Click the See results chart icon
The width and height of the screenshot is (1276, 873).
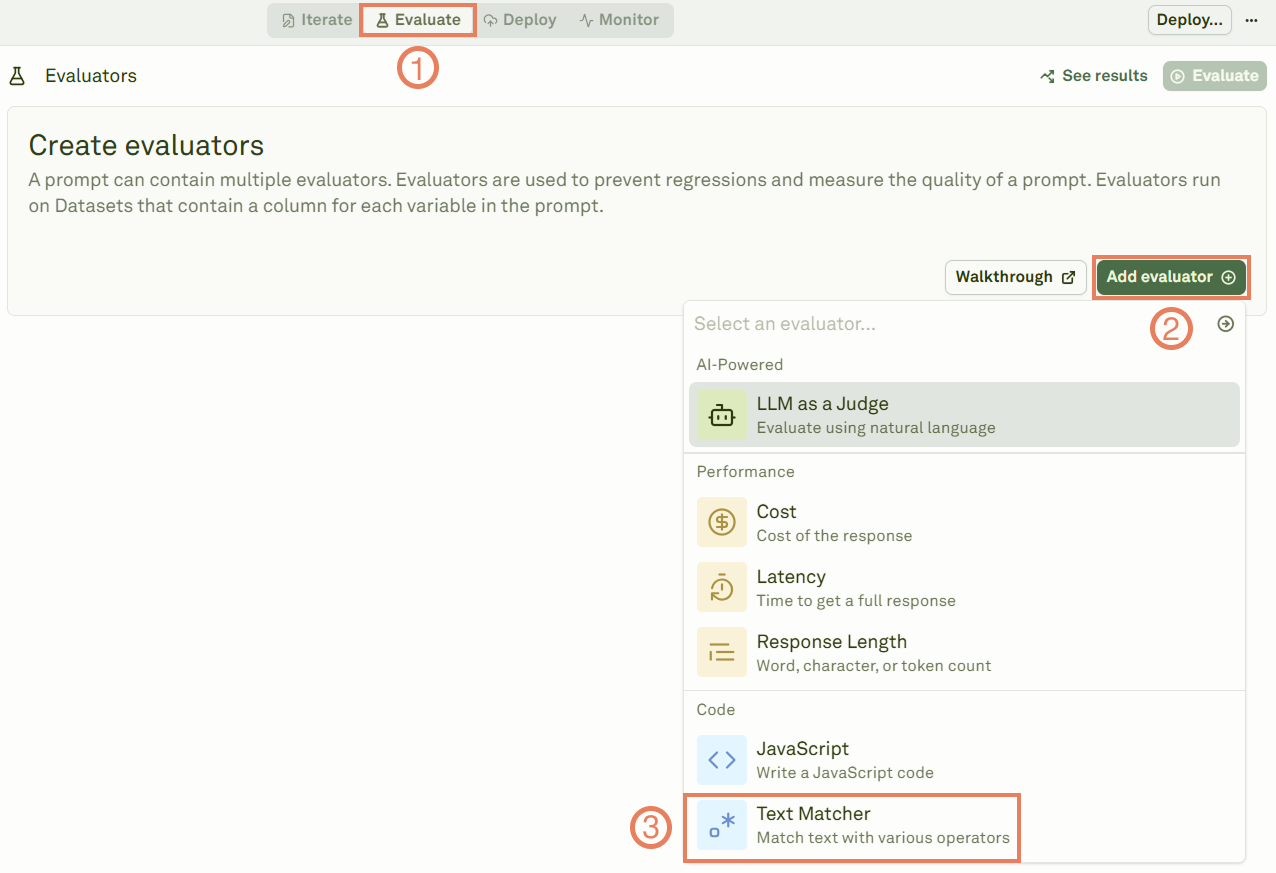[1046, 75]
